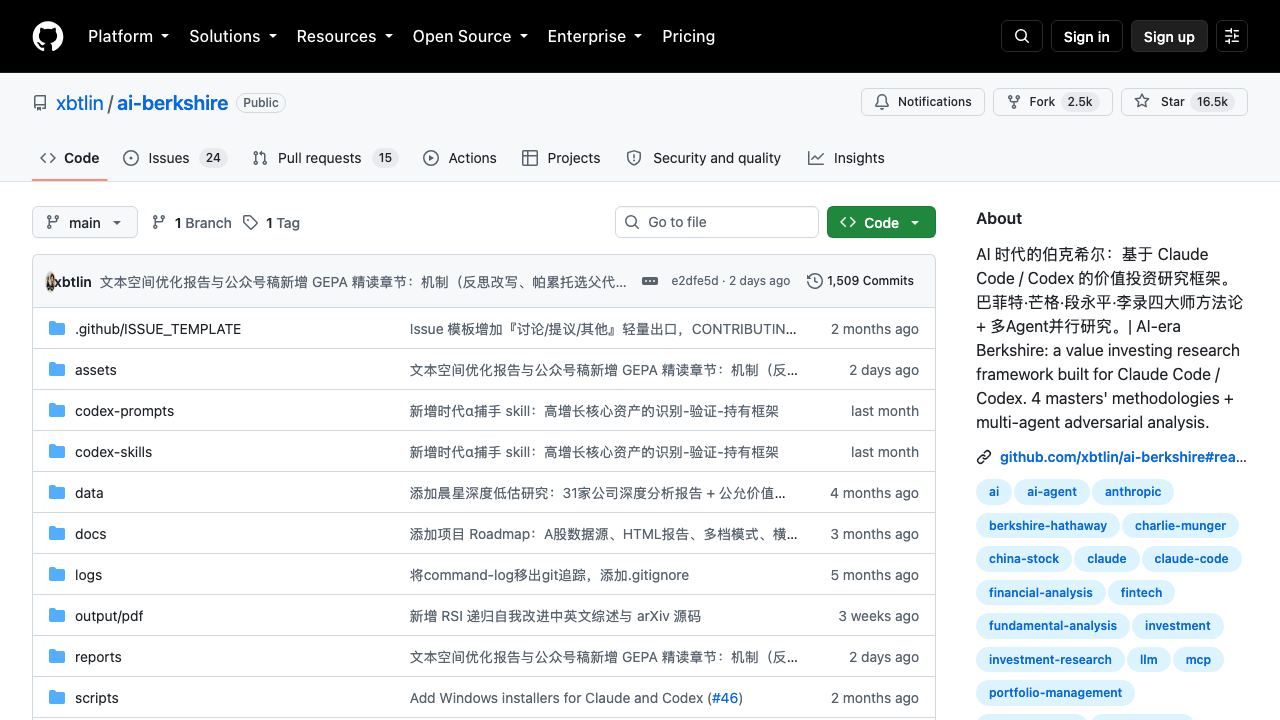1280x720 pixels.
Task: Select the charlie-munger topic tag
Action: click(x=1180, y=525)
